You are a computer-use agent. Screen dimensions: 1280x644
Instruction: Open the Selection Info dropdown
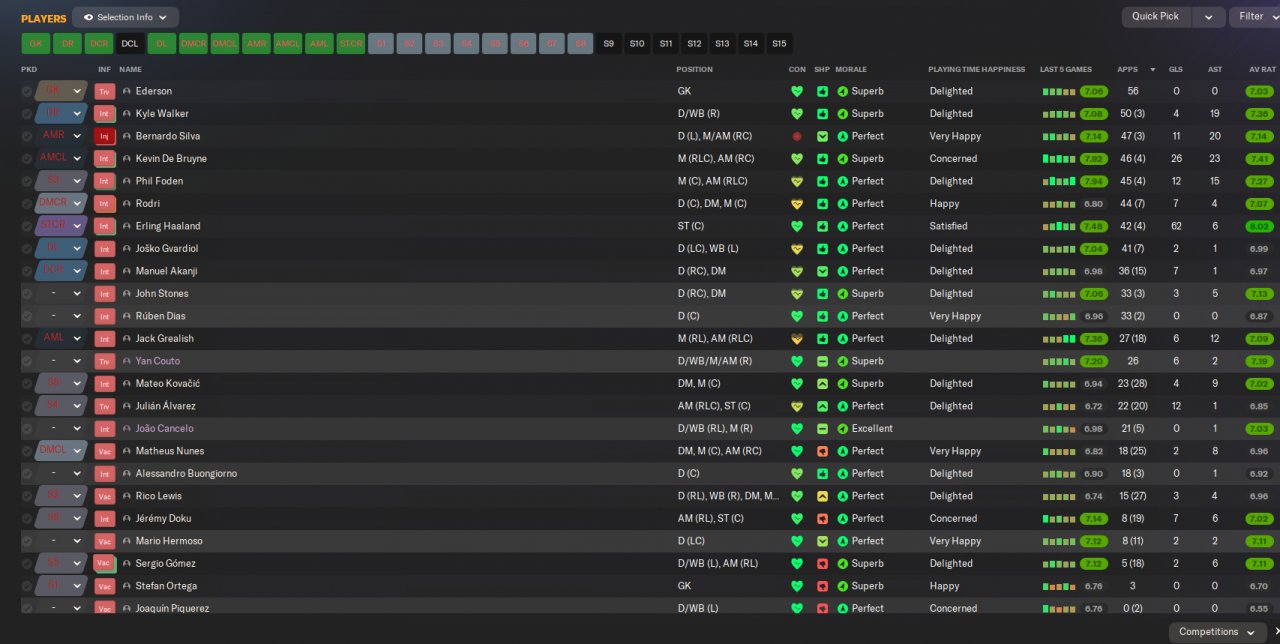(x=125, y=17)
